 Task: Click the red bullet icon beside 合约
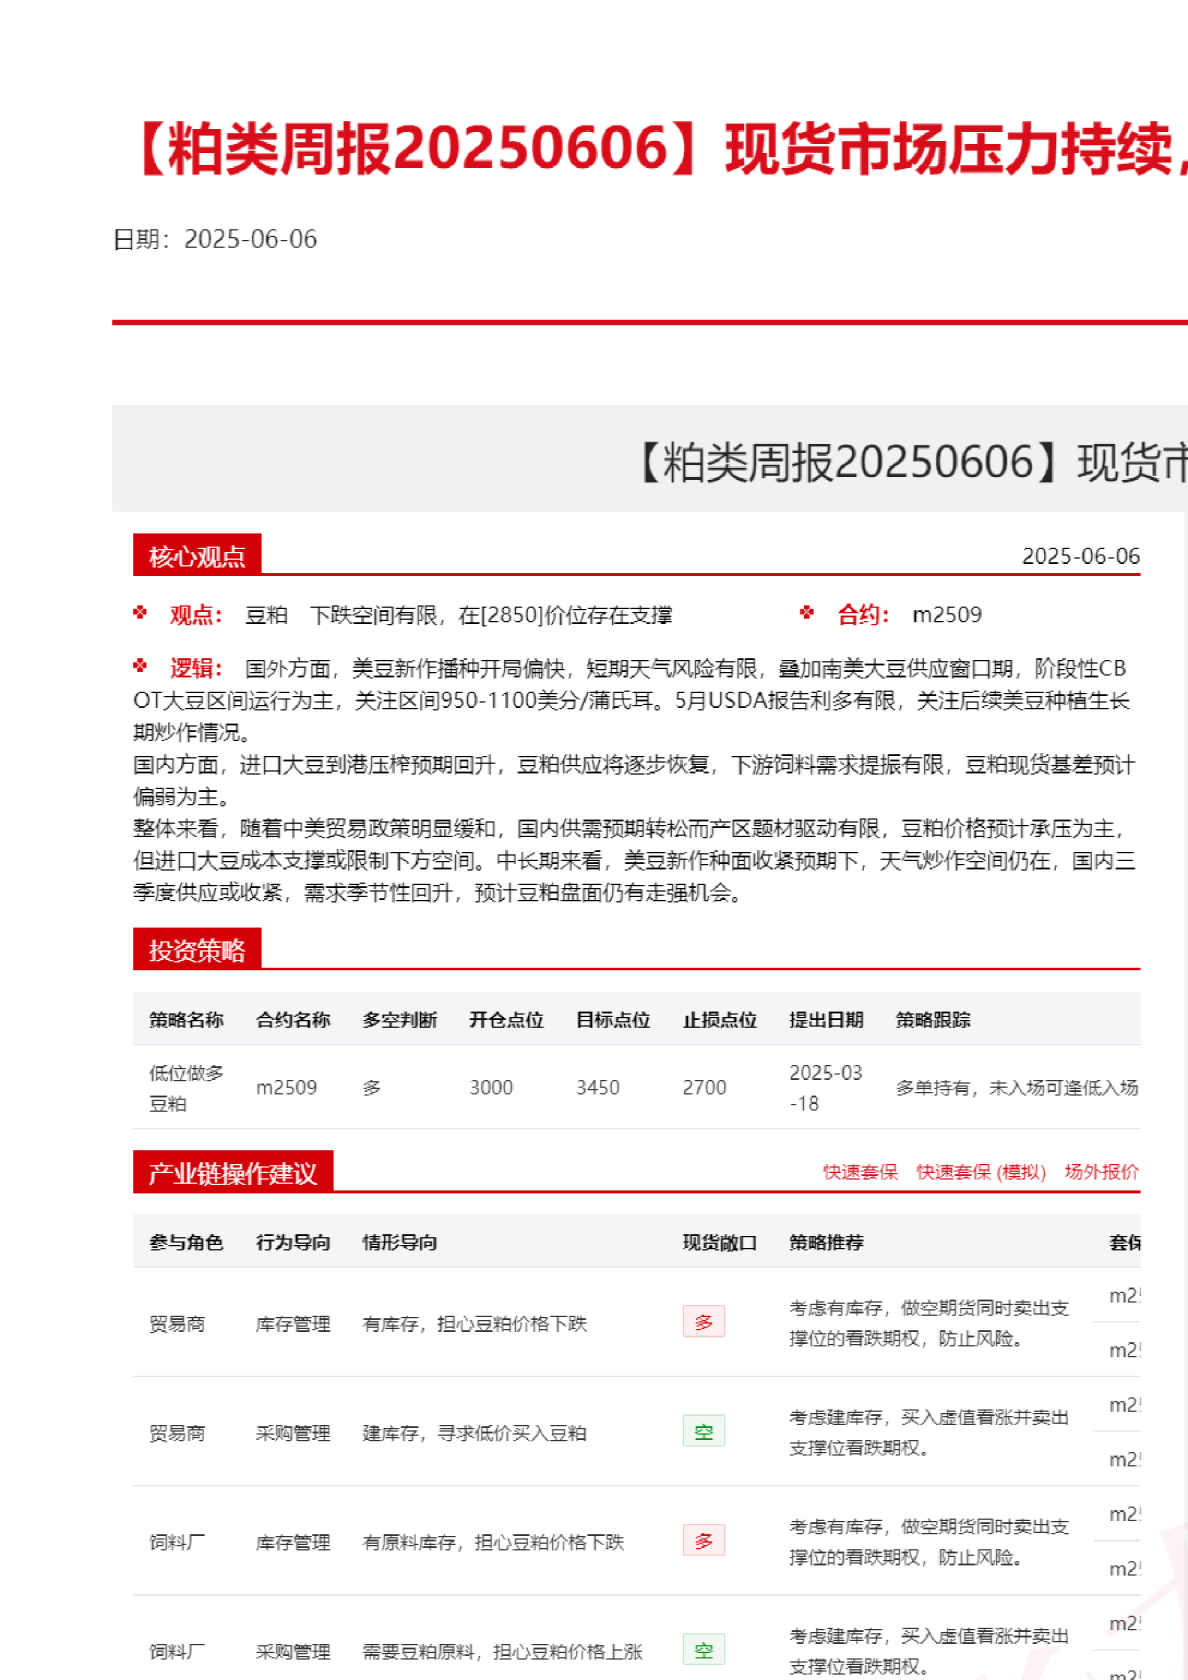(807, 613)
